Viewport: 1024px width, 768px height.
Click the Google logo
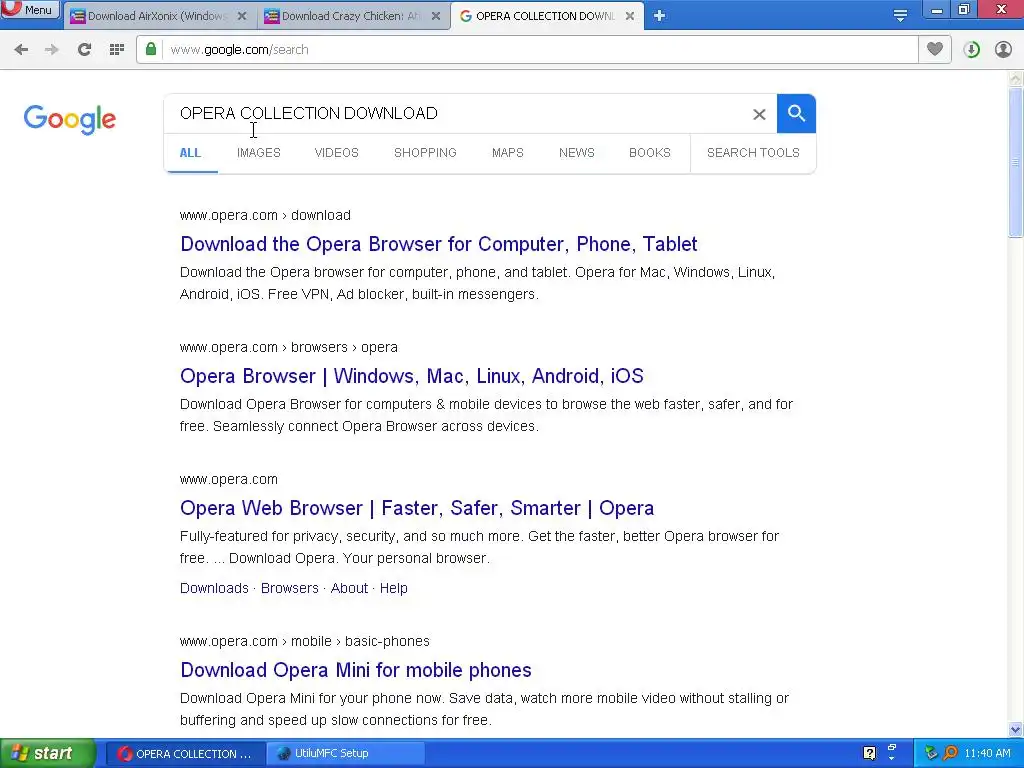pos(70,119)
